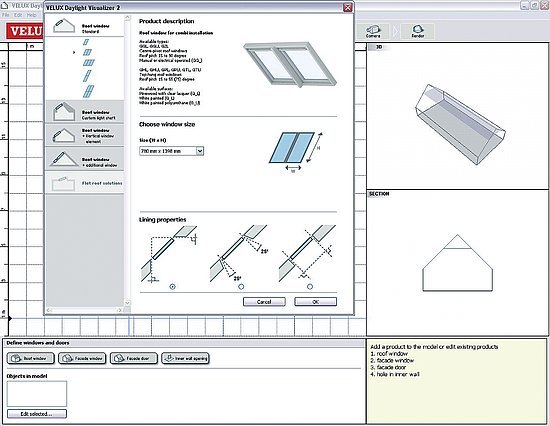Select the 25-degree lining option
The width and height of the screenshot is (550, 426).
[241, 287]
